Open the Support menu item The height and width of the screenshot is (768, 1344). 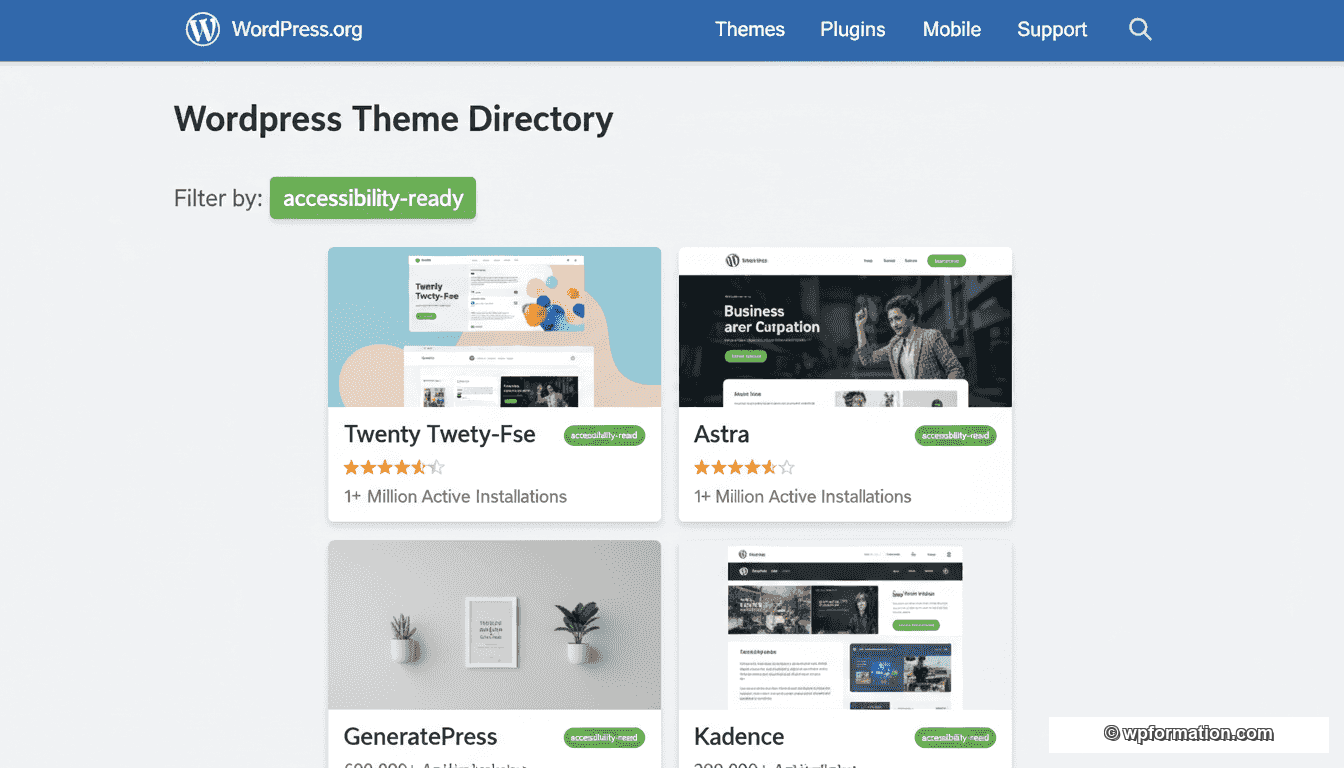[1052, 29]
